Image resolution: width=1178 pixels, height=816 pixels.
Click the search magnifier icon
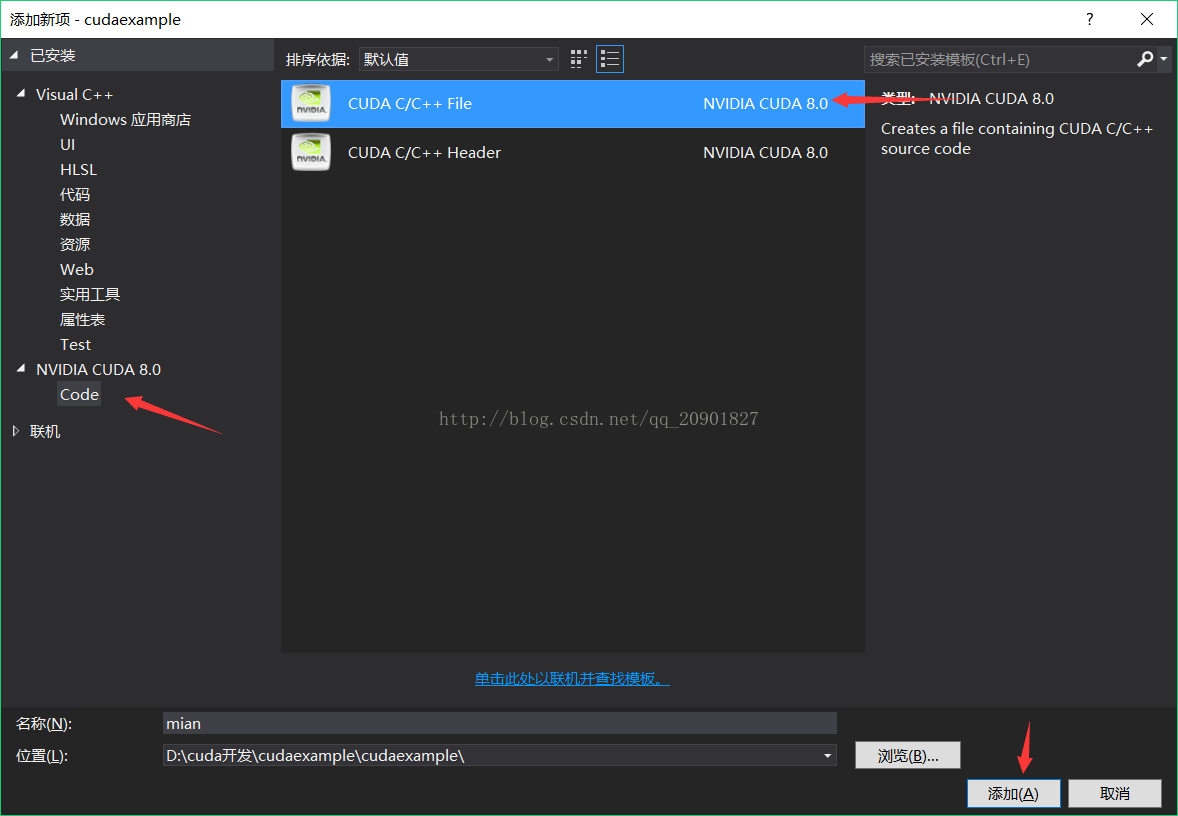point(1145,59)
